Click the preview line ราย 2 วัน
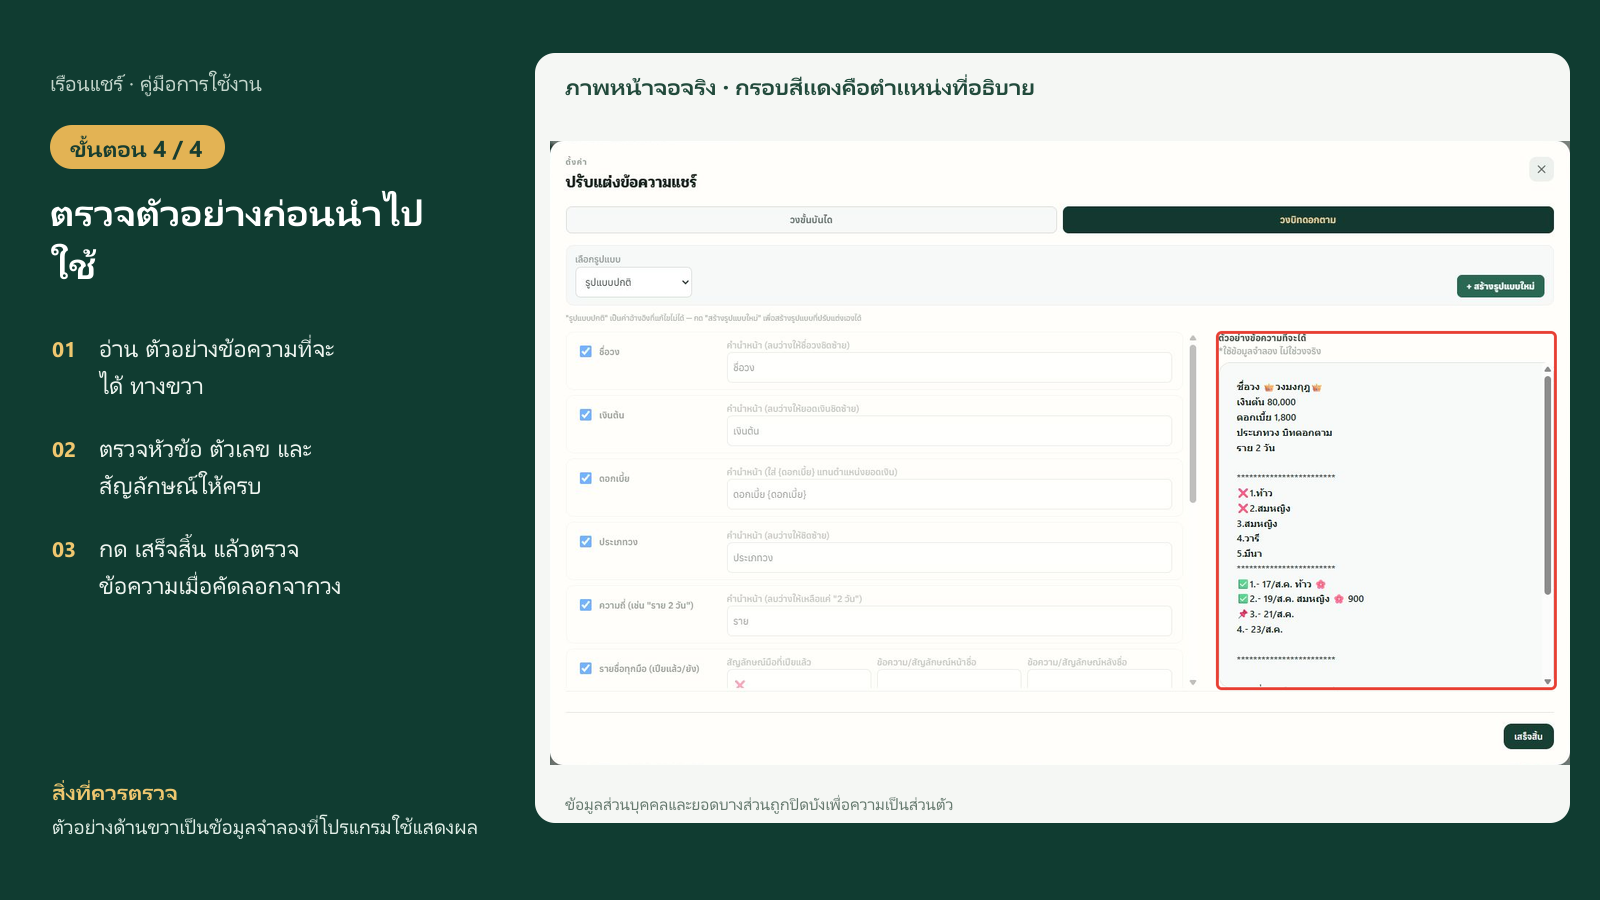 [1255, 448]
